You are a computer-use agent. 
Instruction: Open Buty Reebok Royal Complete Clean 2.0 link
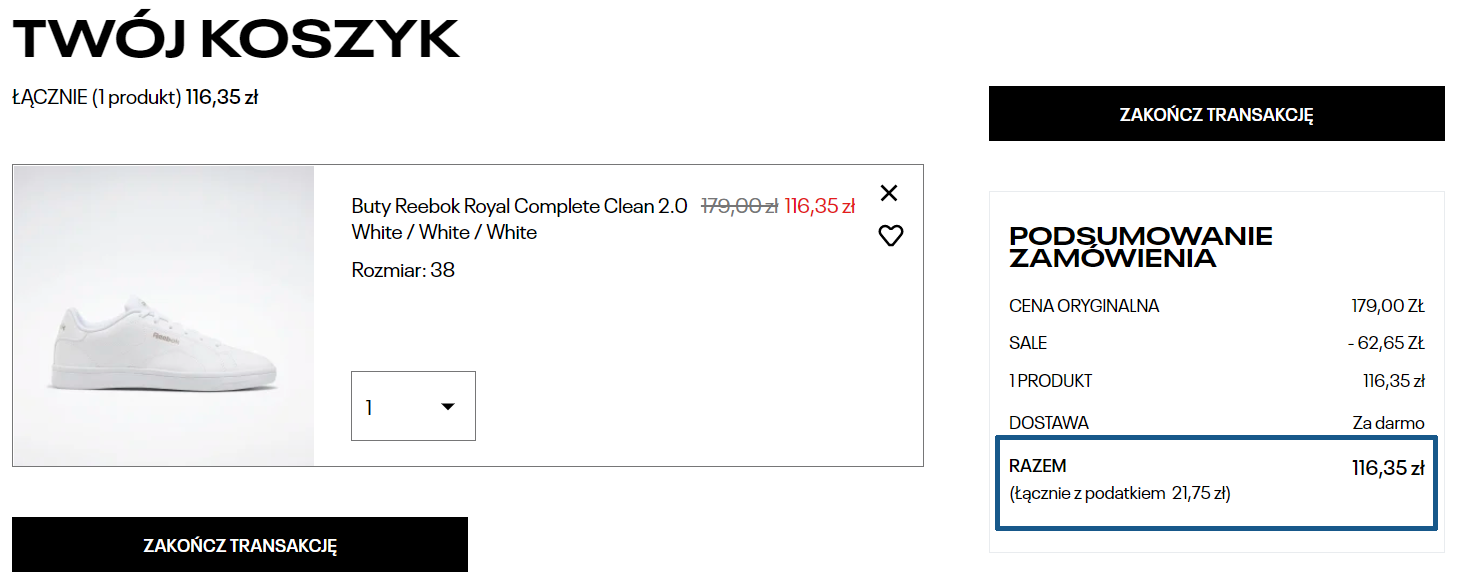[519, 206]
